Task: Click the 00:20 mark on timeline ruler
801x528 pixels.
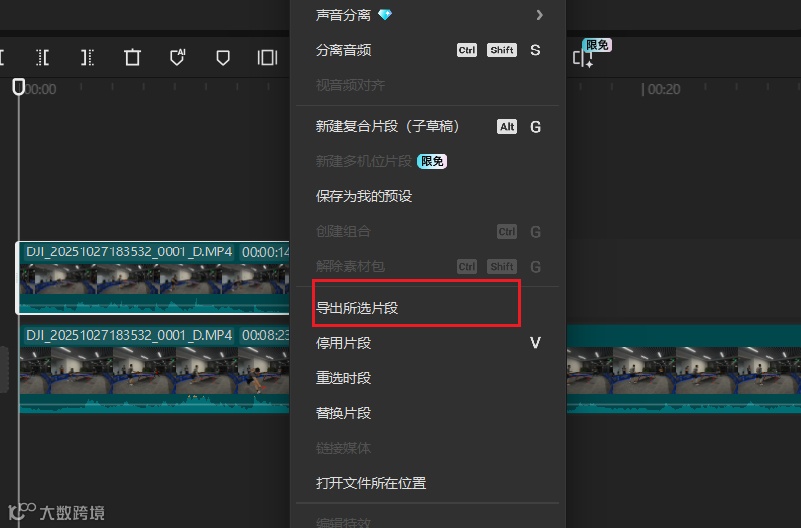Action: point(663,89)
